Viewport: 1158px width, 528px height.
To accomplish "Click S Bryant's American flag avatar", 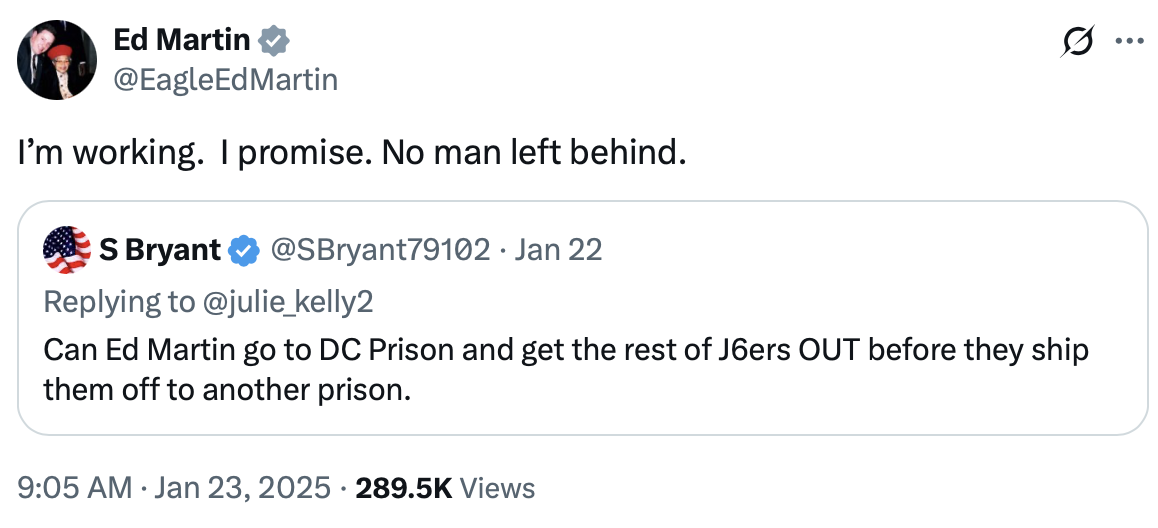I will [66, 250].
